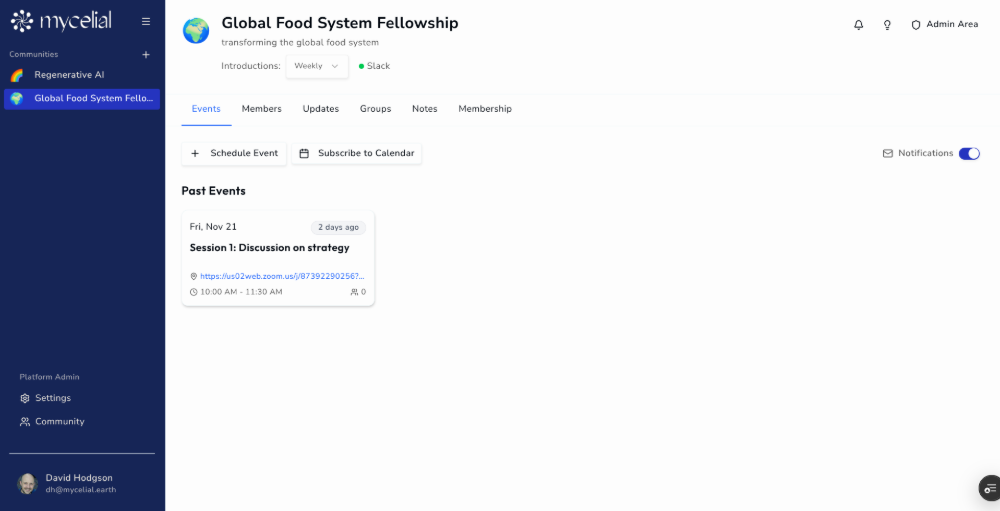Click Subscribe to Calendar button
Screen dimensions: 1000x511
[357, 154]
